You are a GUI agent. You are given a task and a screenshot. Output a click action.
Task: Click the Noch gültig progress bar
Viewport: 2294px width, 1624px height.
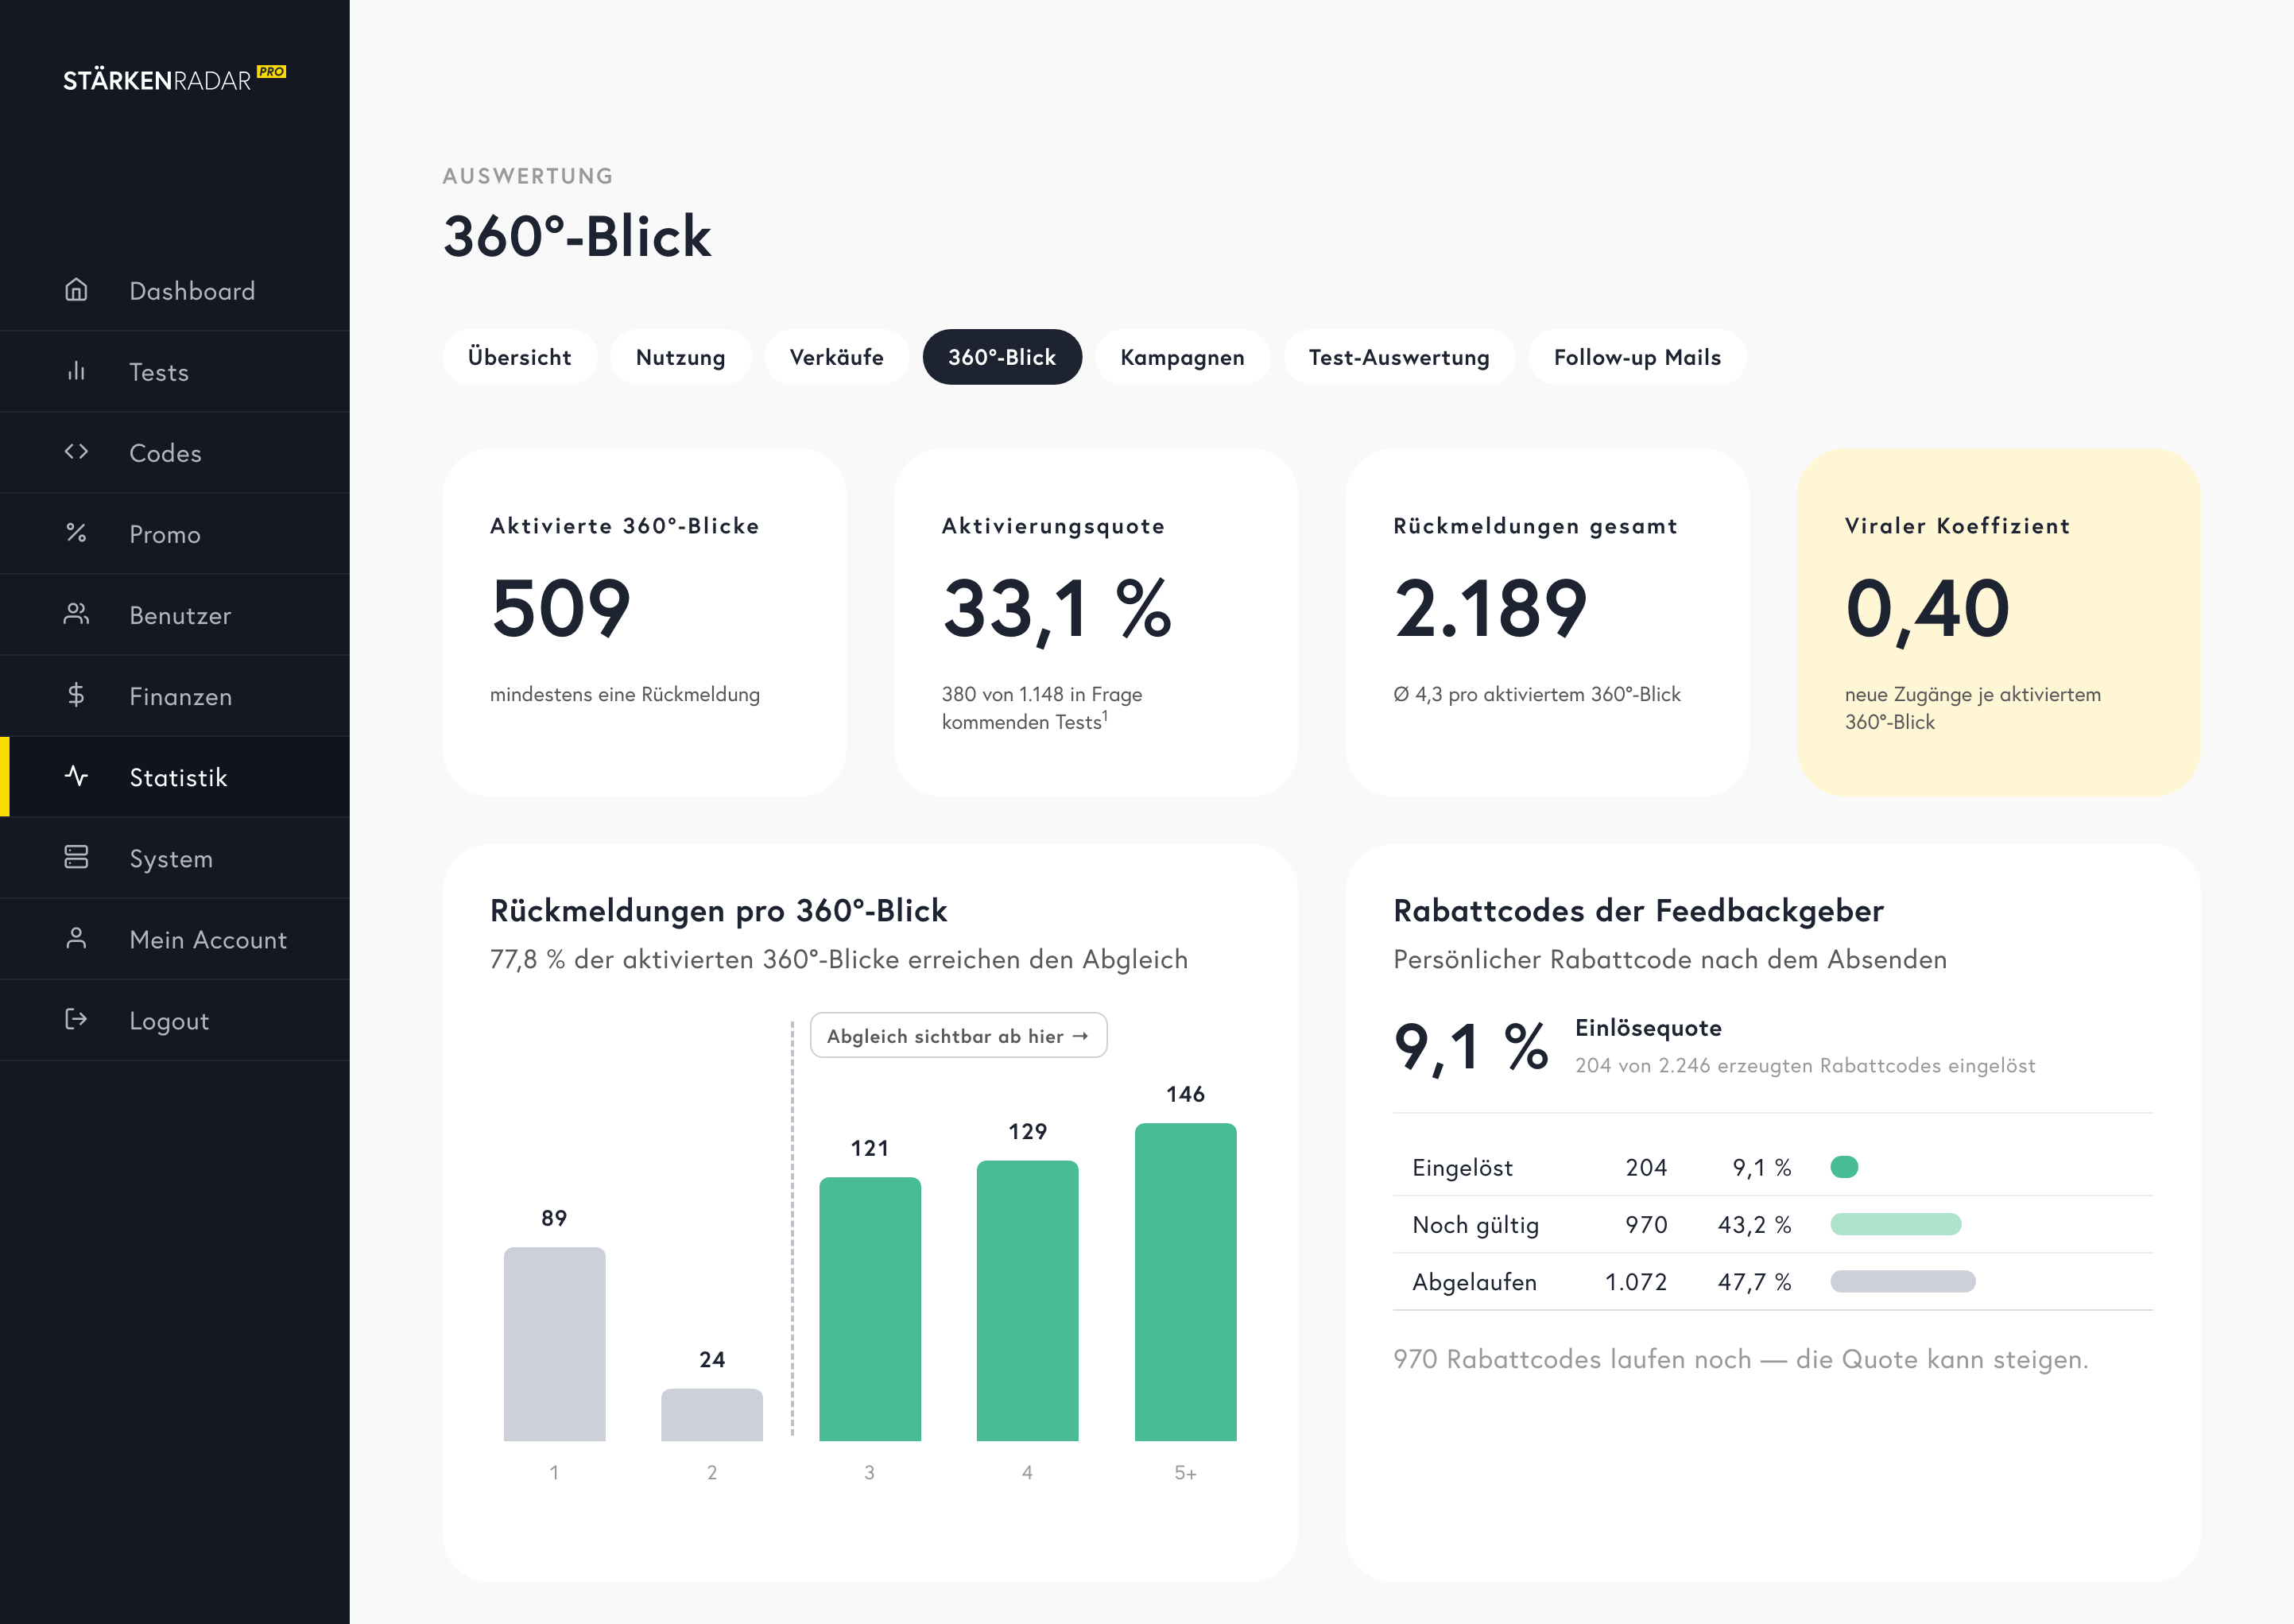1896,1224
